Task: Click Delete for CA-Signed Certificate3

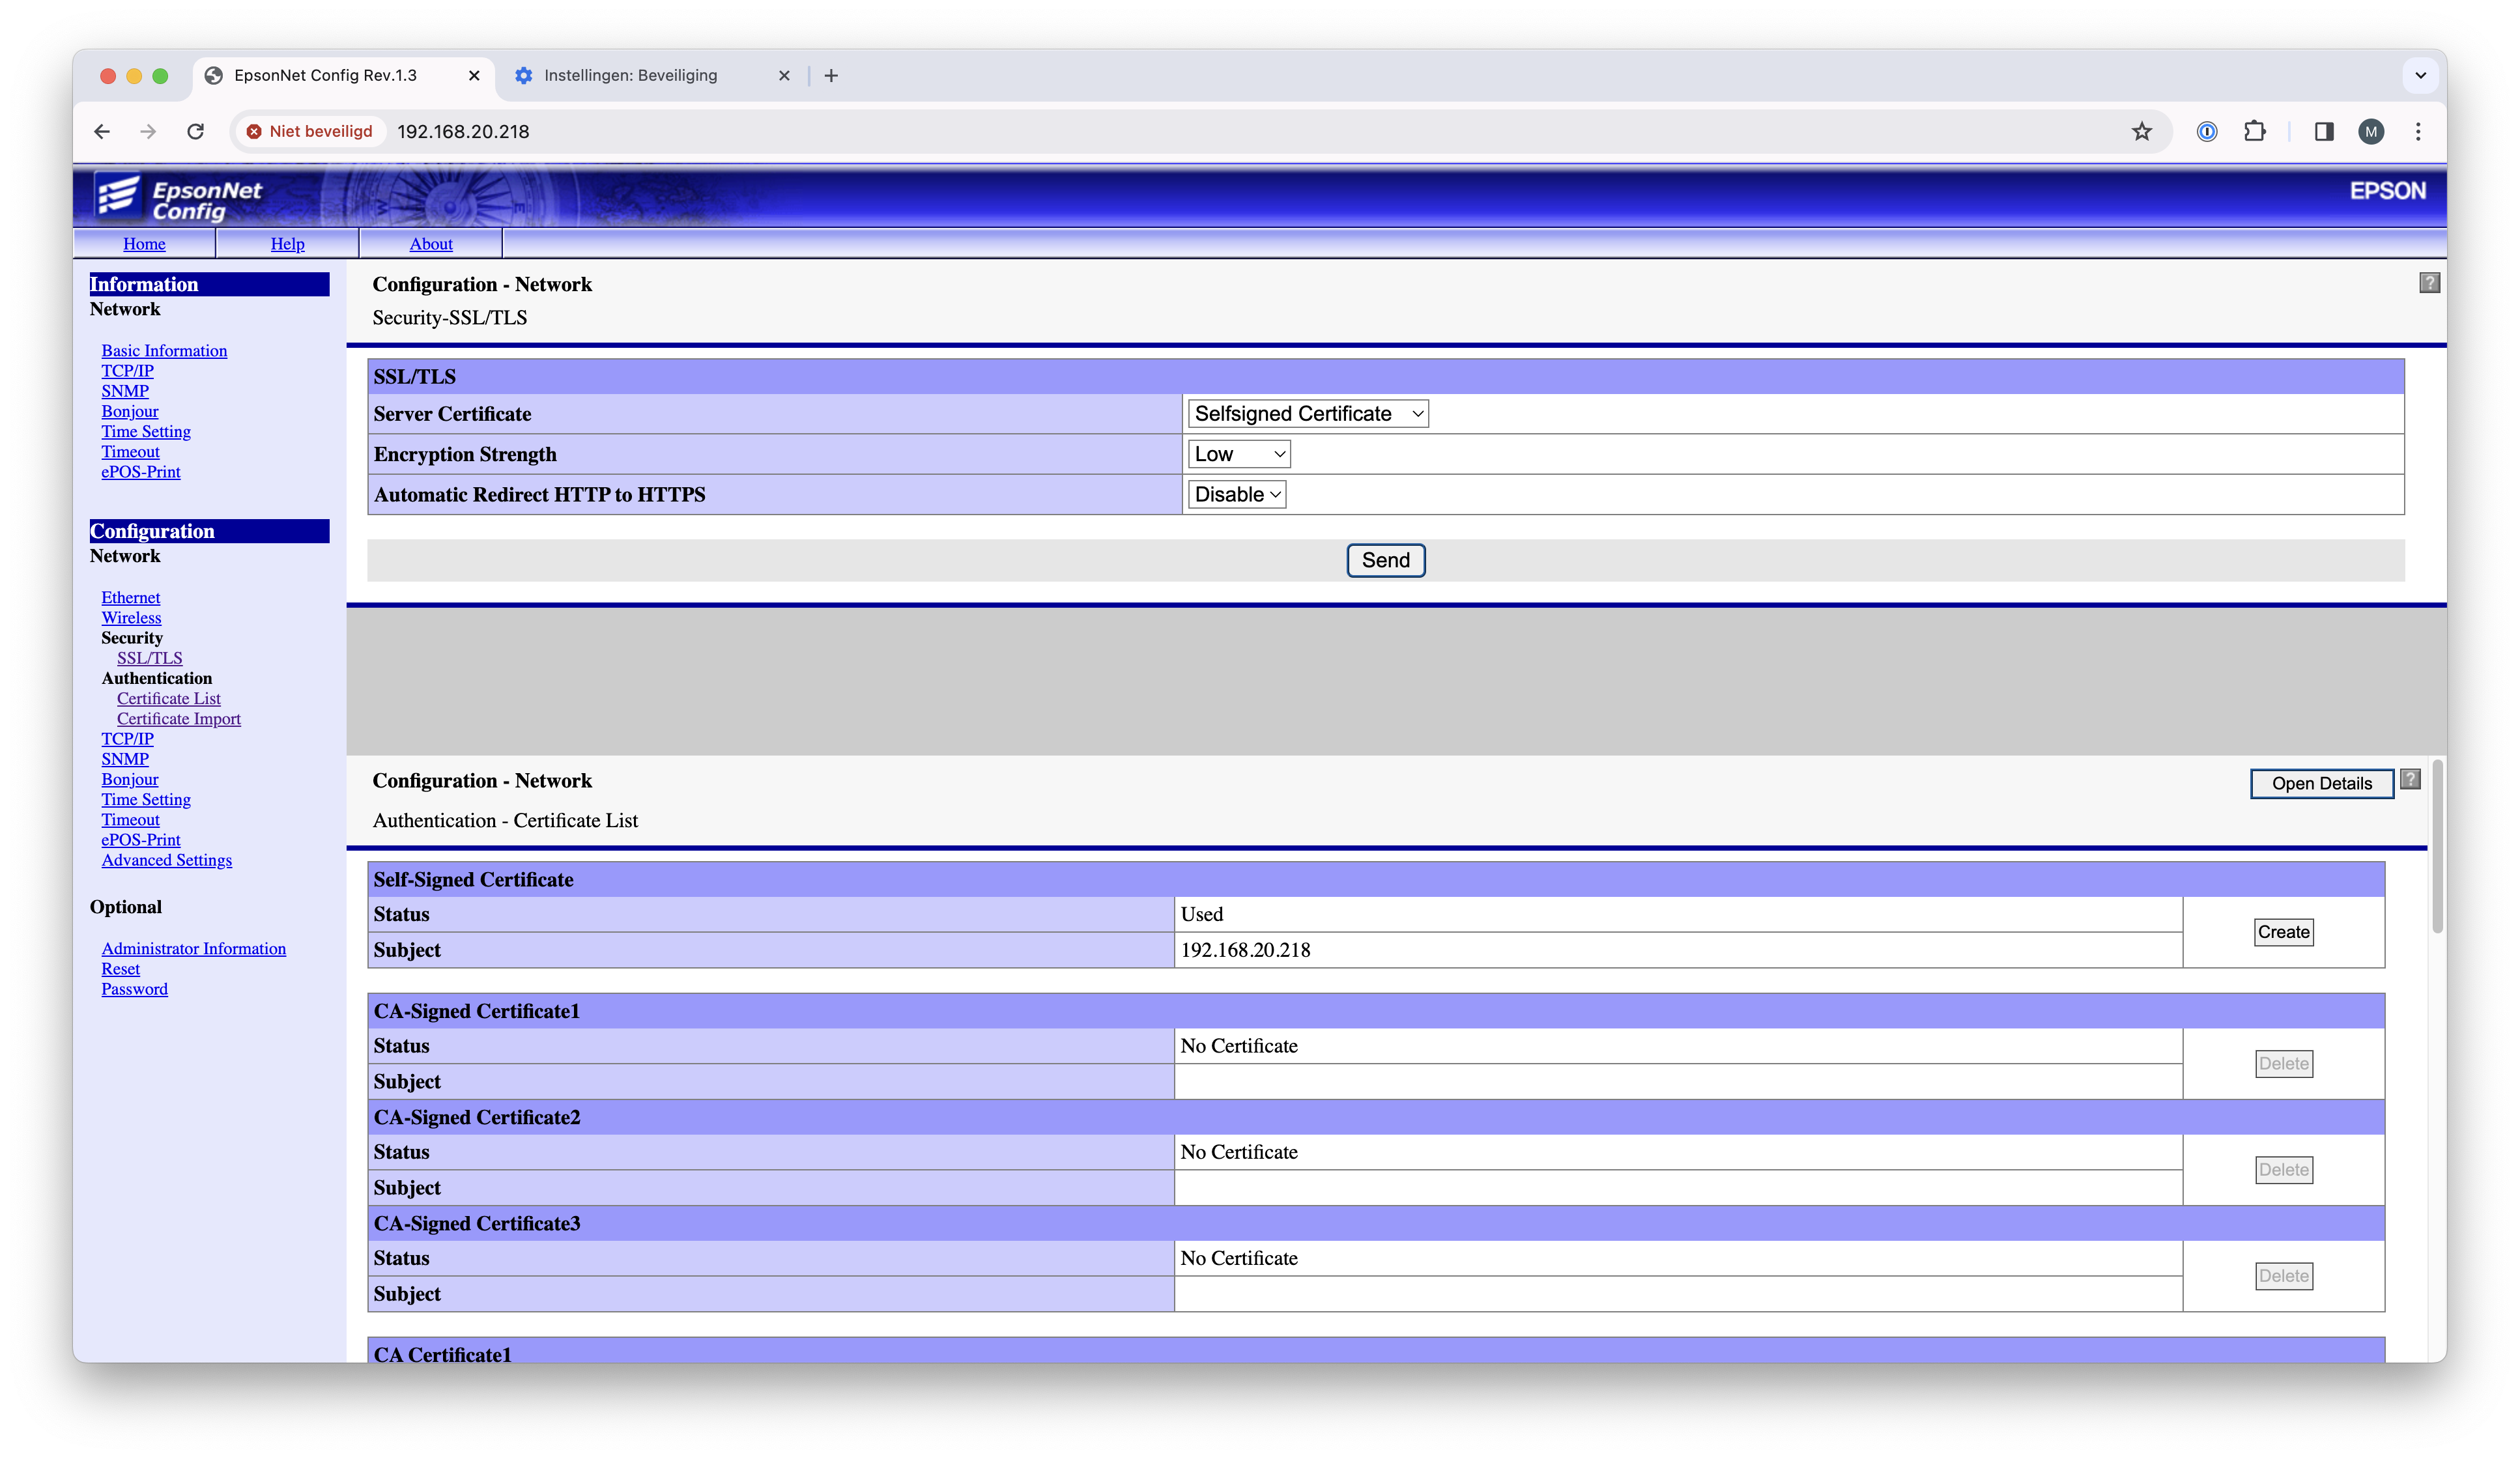Action: 2283,1275
